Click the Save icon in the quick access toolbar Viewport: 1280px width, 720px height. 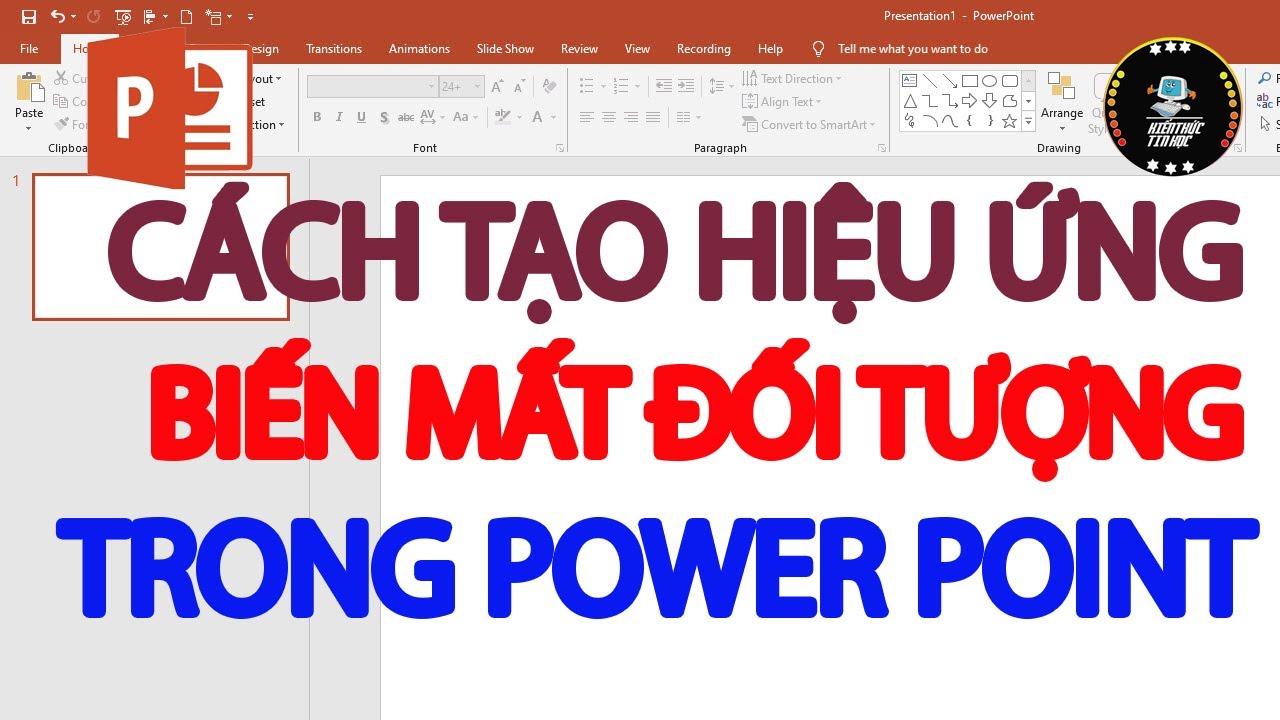[x=29, y=16]
